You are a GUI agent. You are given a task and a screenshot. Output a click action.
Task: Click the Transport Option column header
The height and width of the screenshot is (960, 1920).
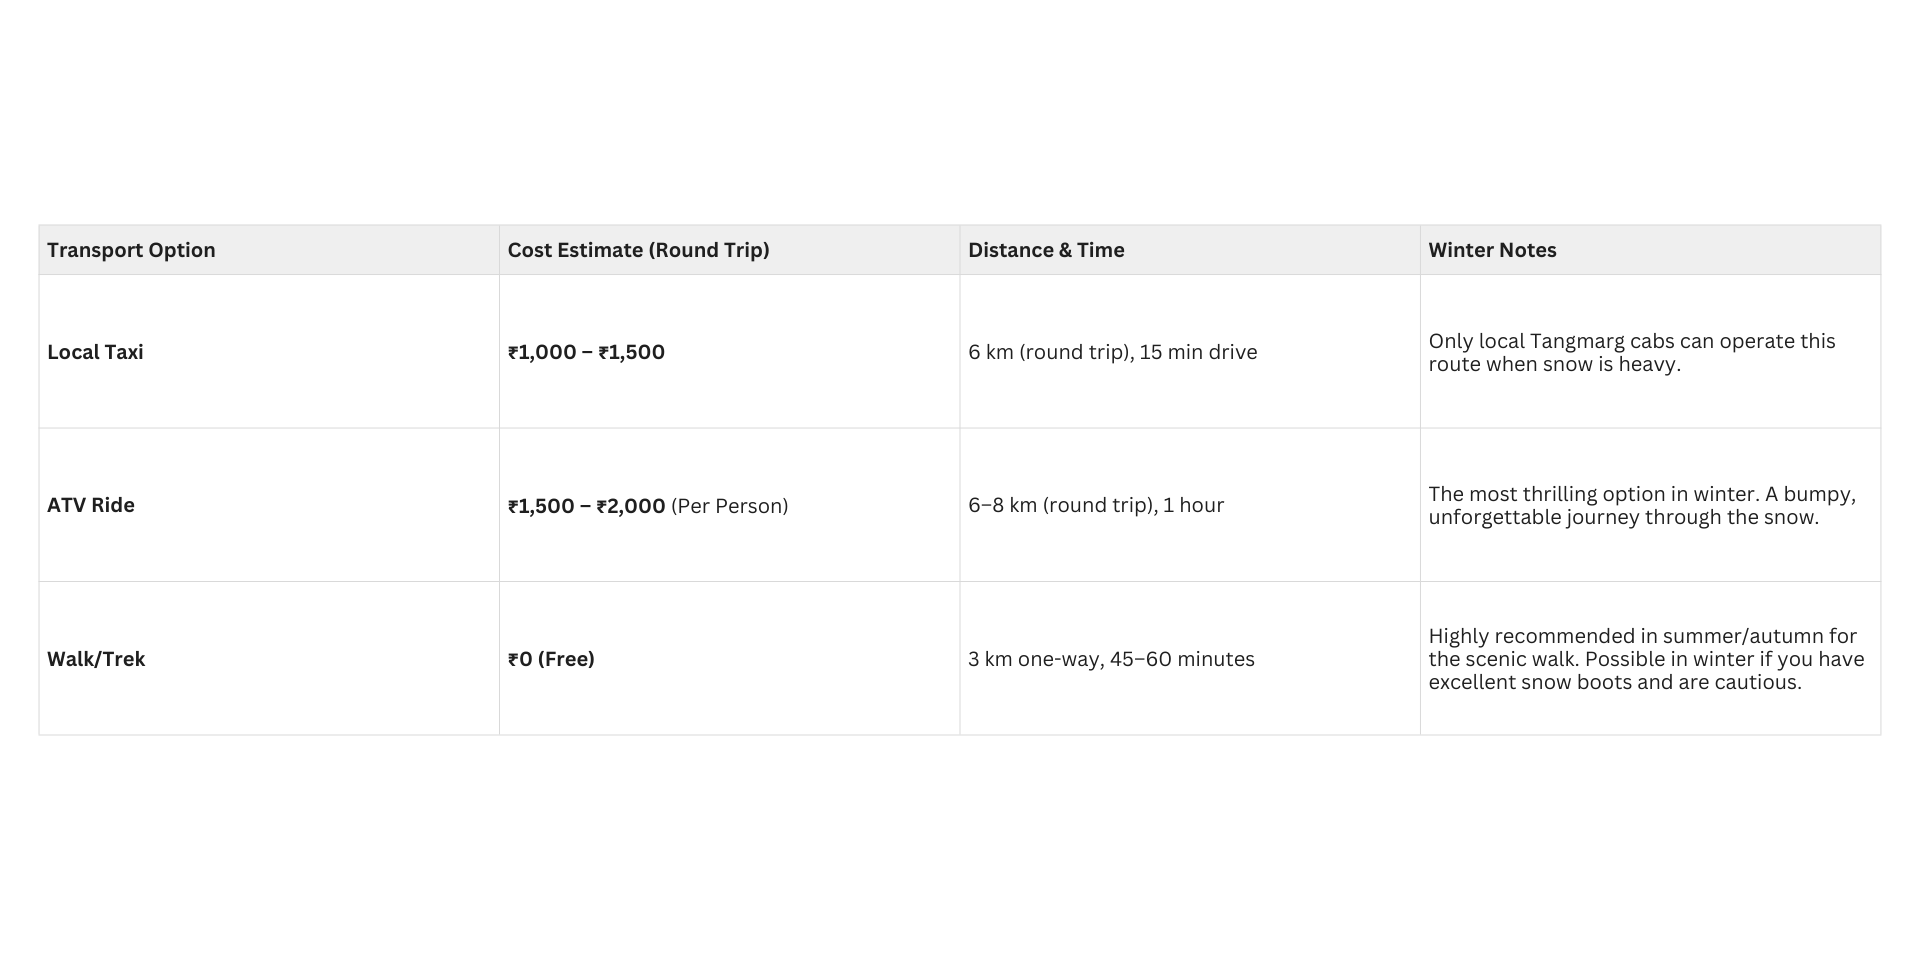coord(131,250)
